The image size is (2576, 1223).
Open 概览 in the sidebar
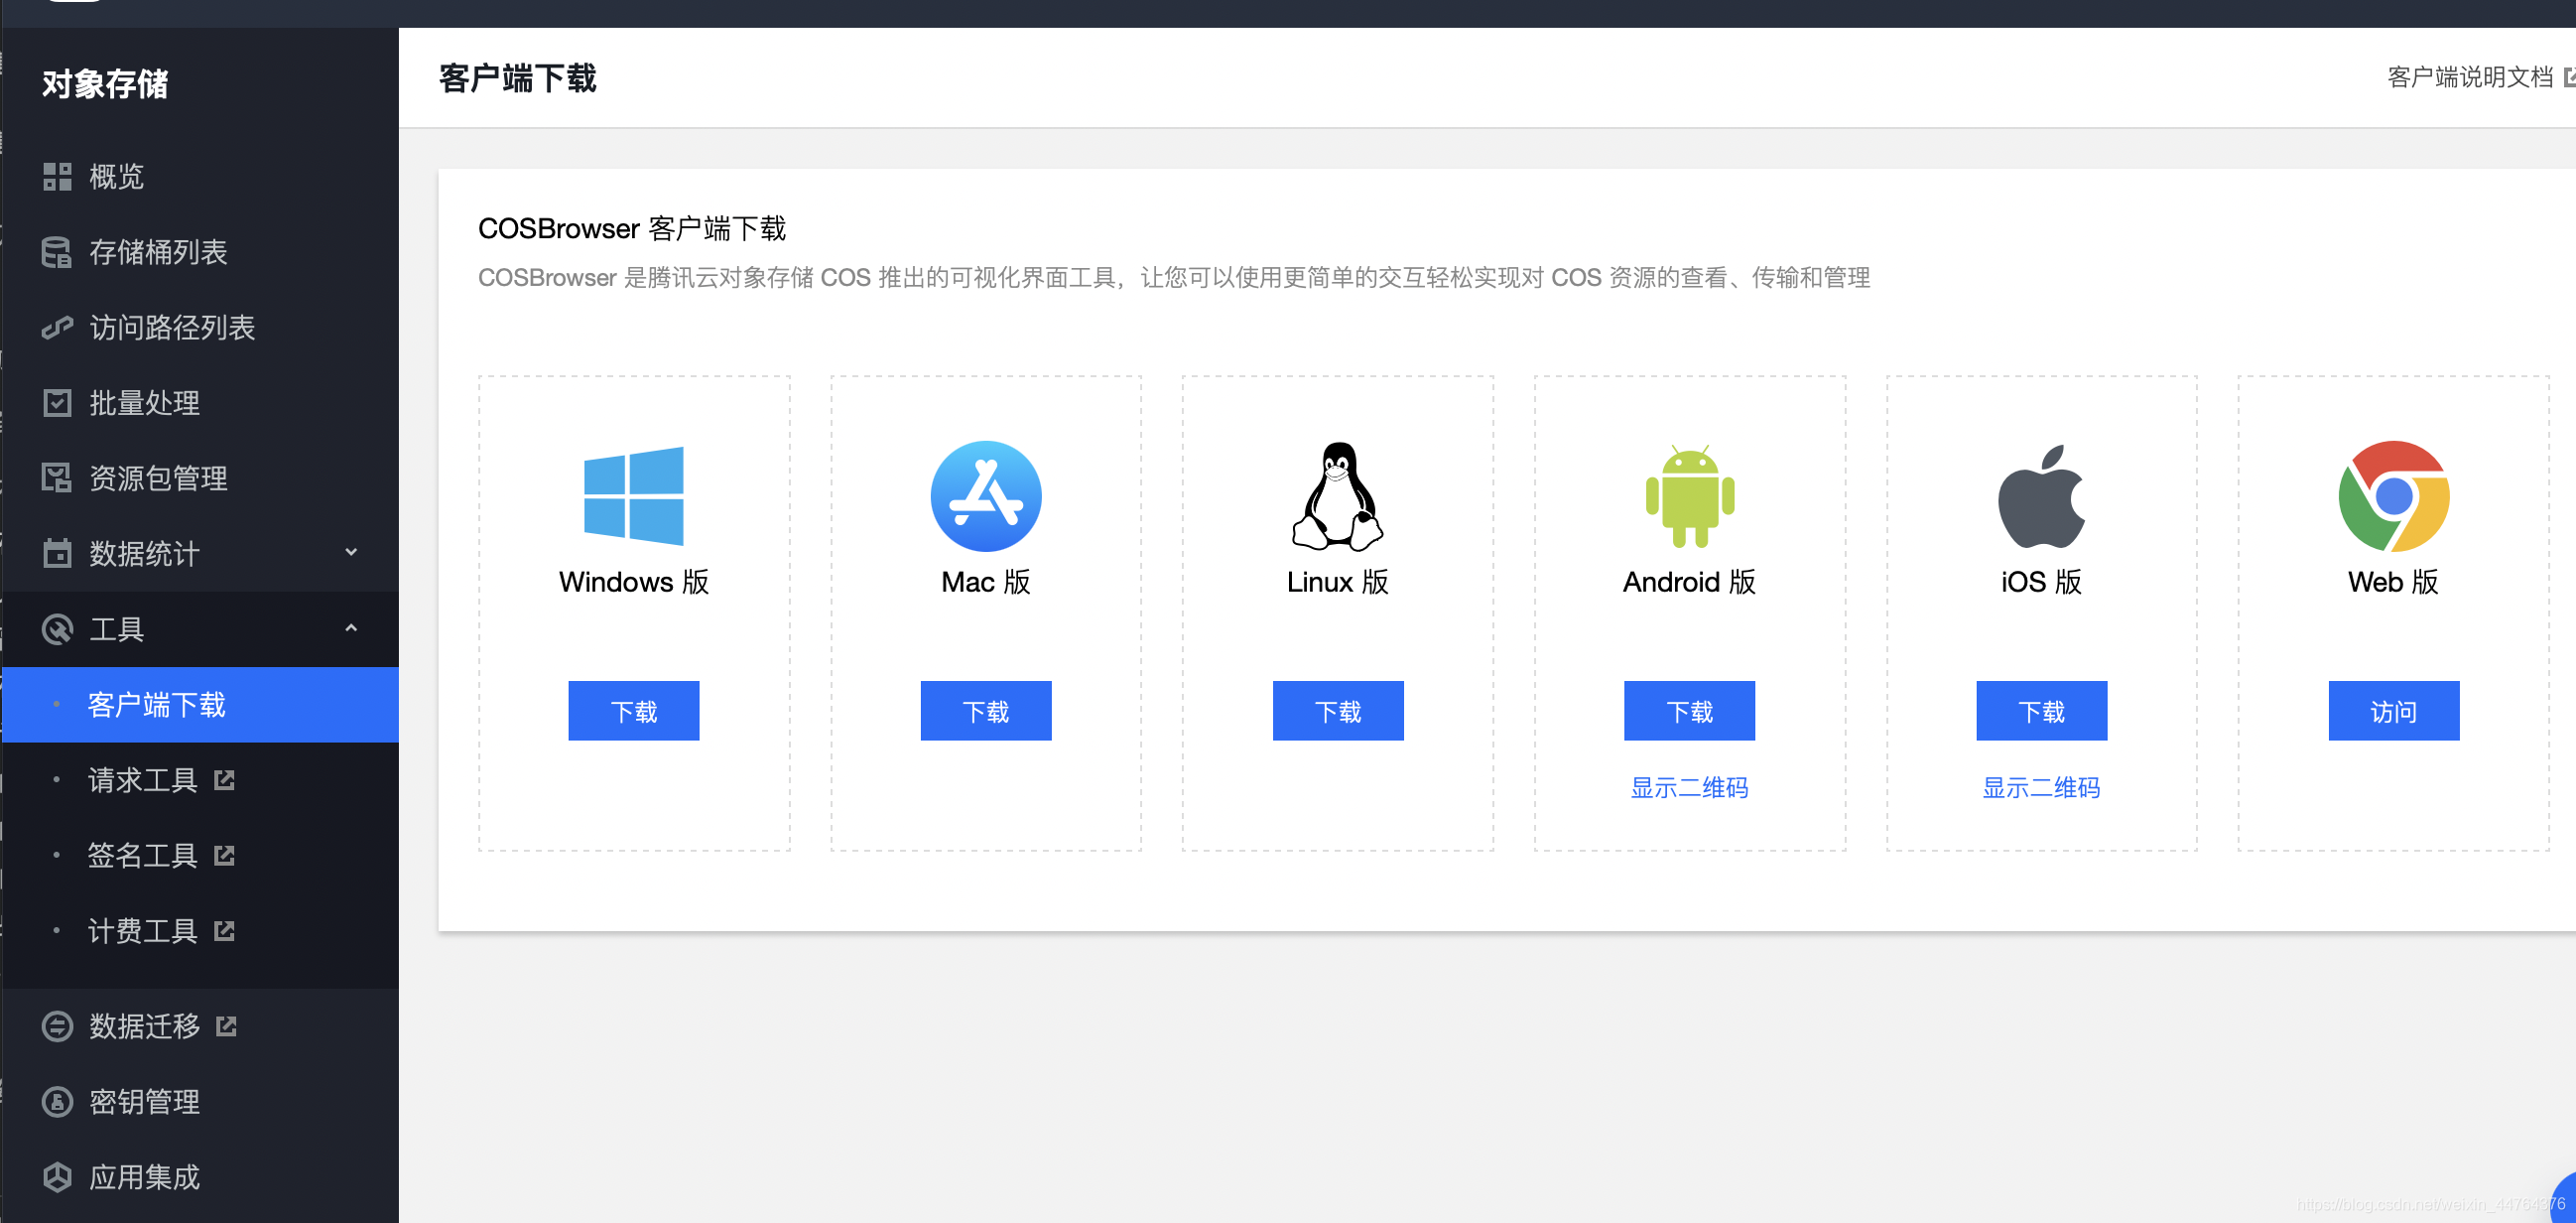[200, 177]
